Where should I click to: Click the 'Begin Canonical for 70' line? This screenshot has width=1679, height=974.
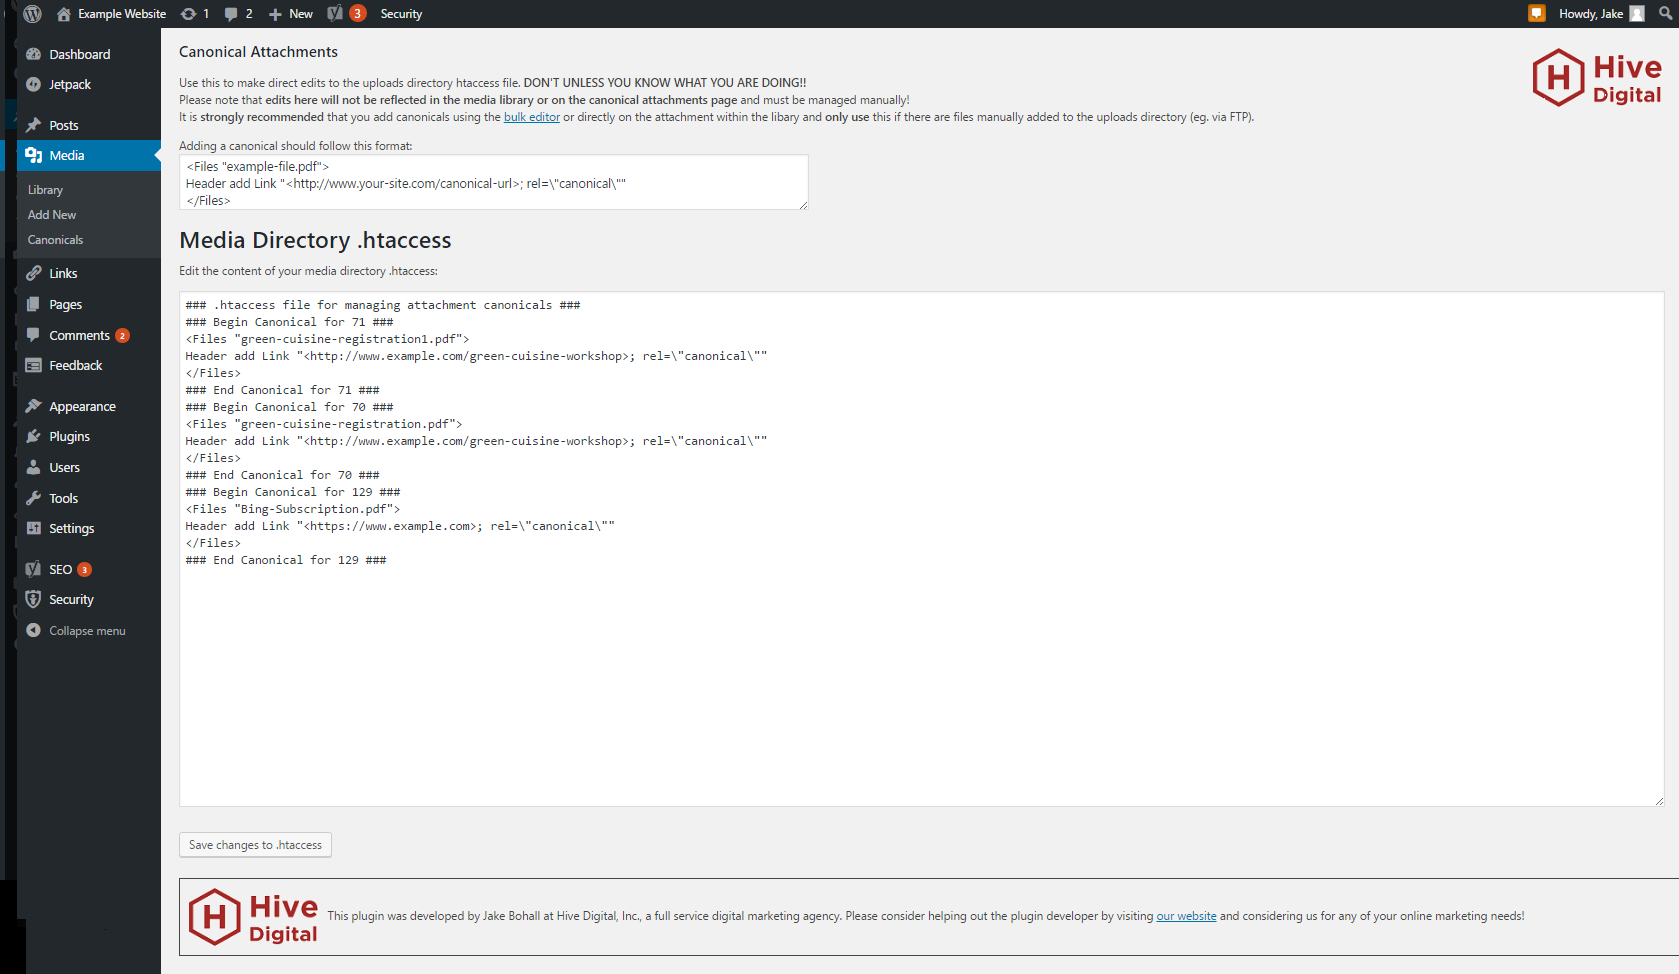click(289, 407)
